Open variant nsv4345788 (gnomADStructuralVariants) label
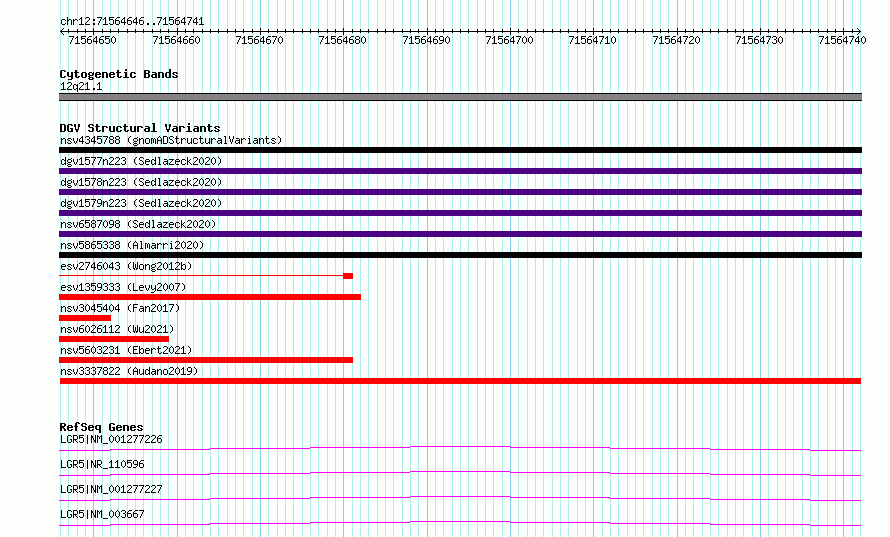This screenshot has width=890, height=537. point(171,140)
